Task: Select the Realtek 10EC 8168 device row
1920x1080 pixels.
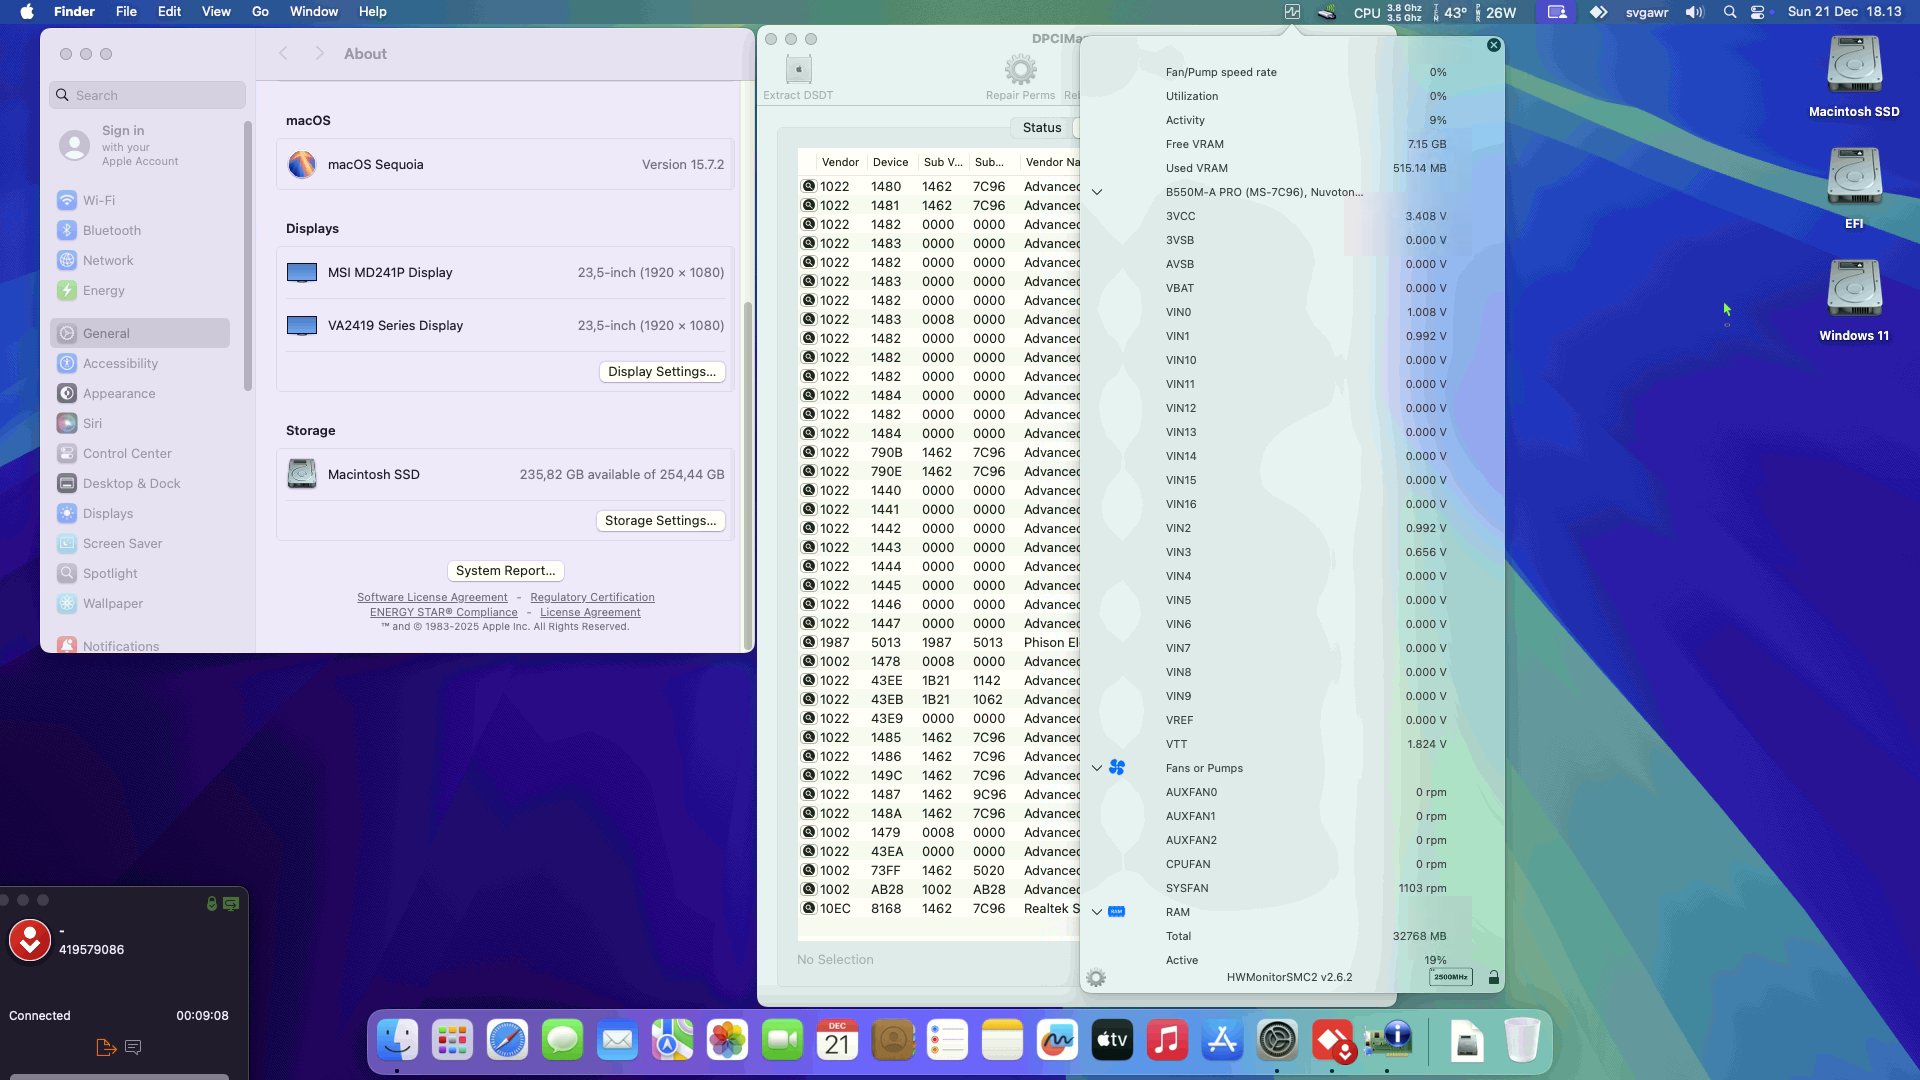Action: [x=939, y=909]
